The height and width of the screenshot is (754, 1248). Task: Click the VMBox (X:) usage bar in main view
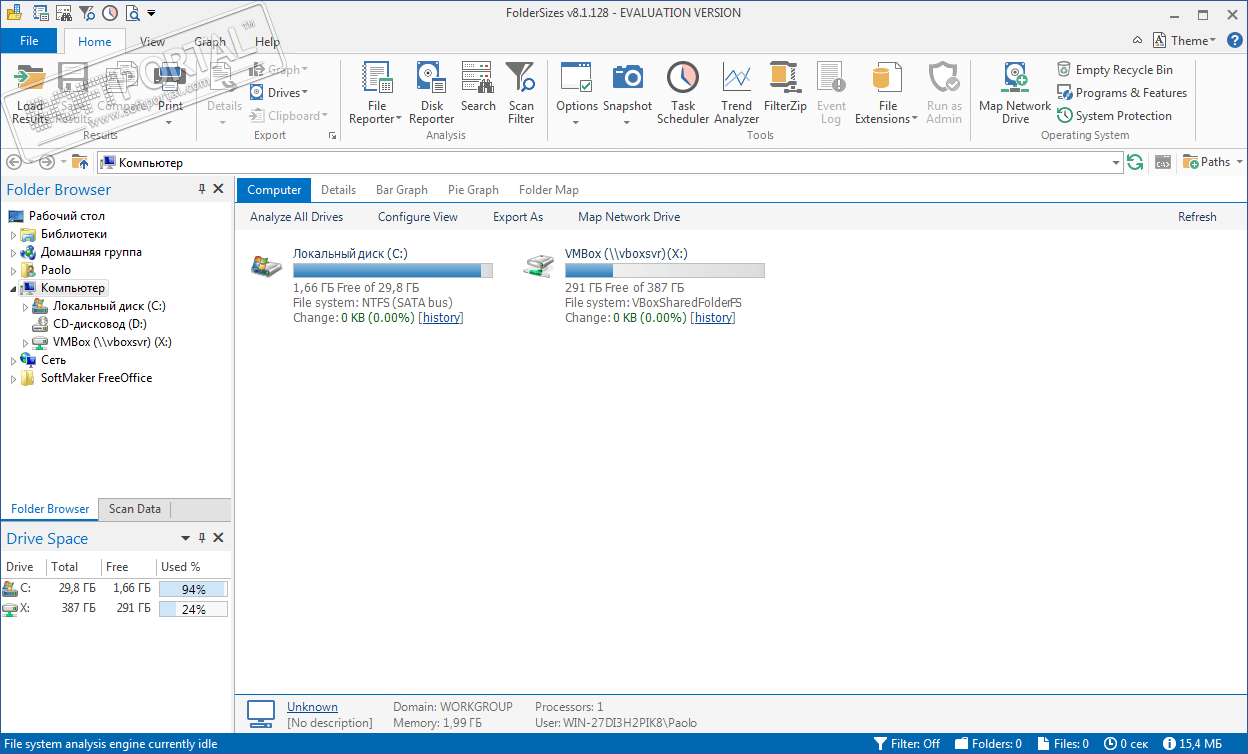click(x=665, y=270)
